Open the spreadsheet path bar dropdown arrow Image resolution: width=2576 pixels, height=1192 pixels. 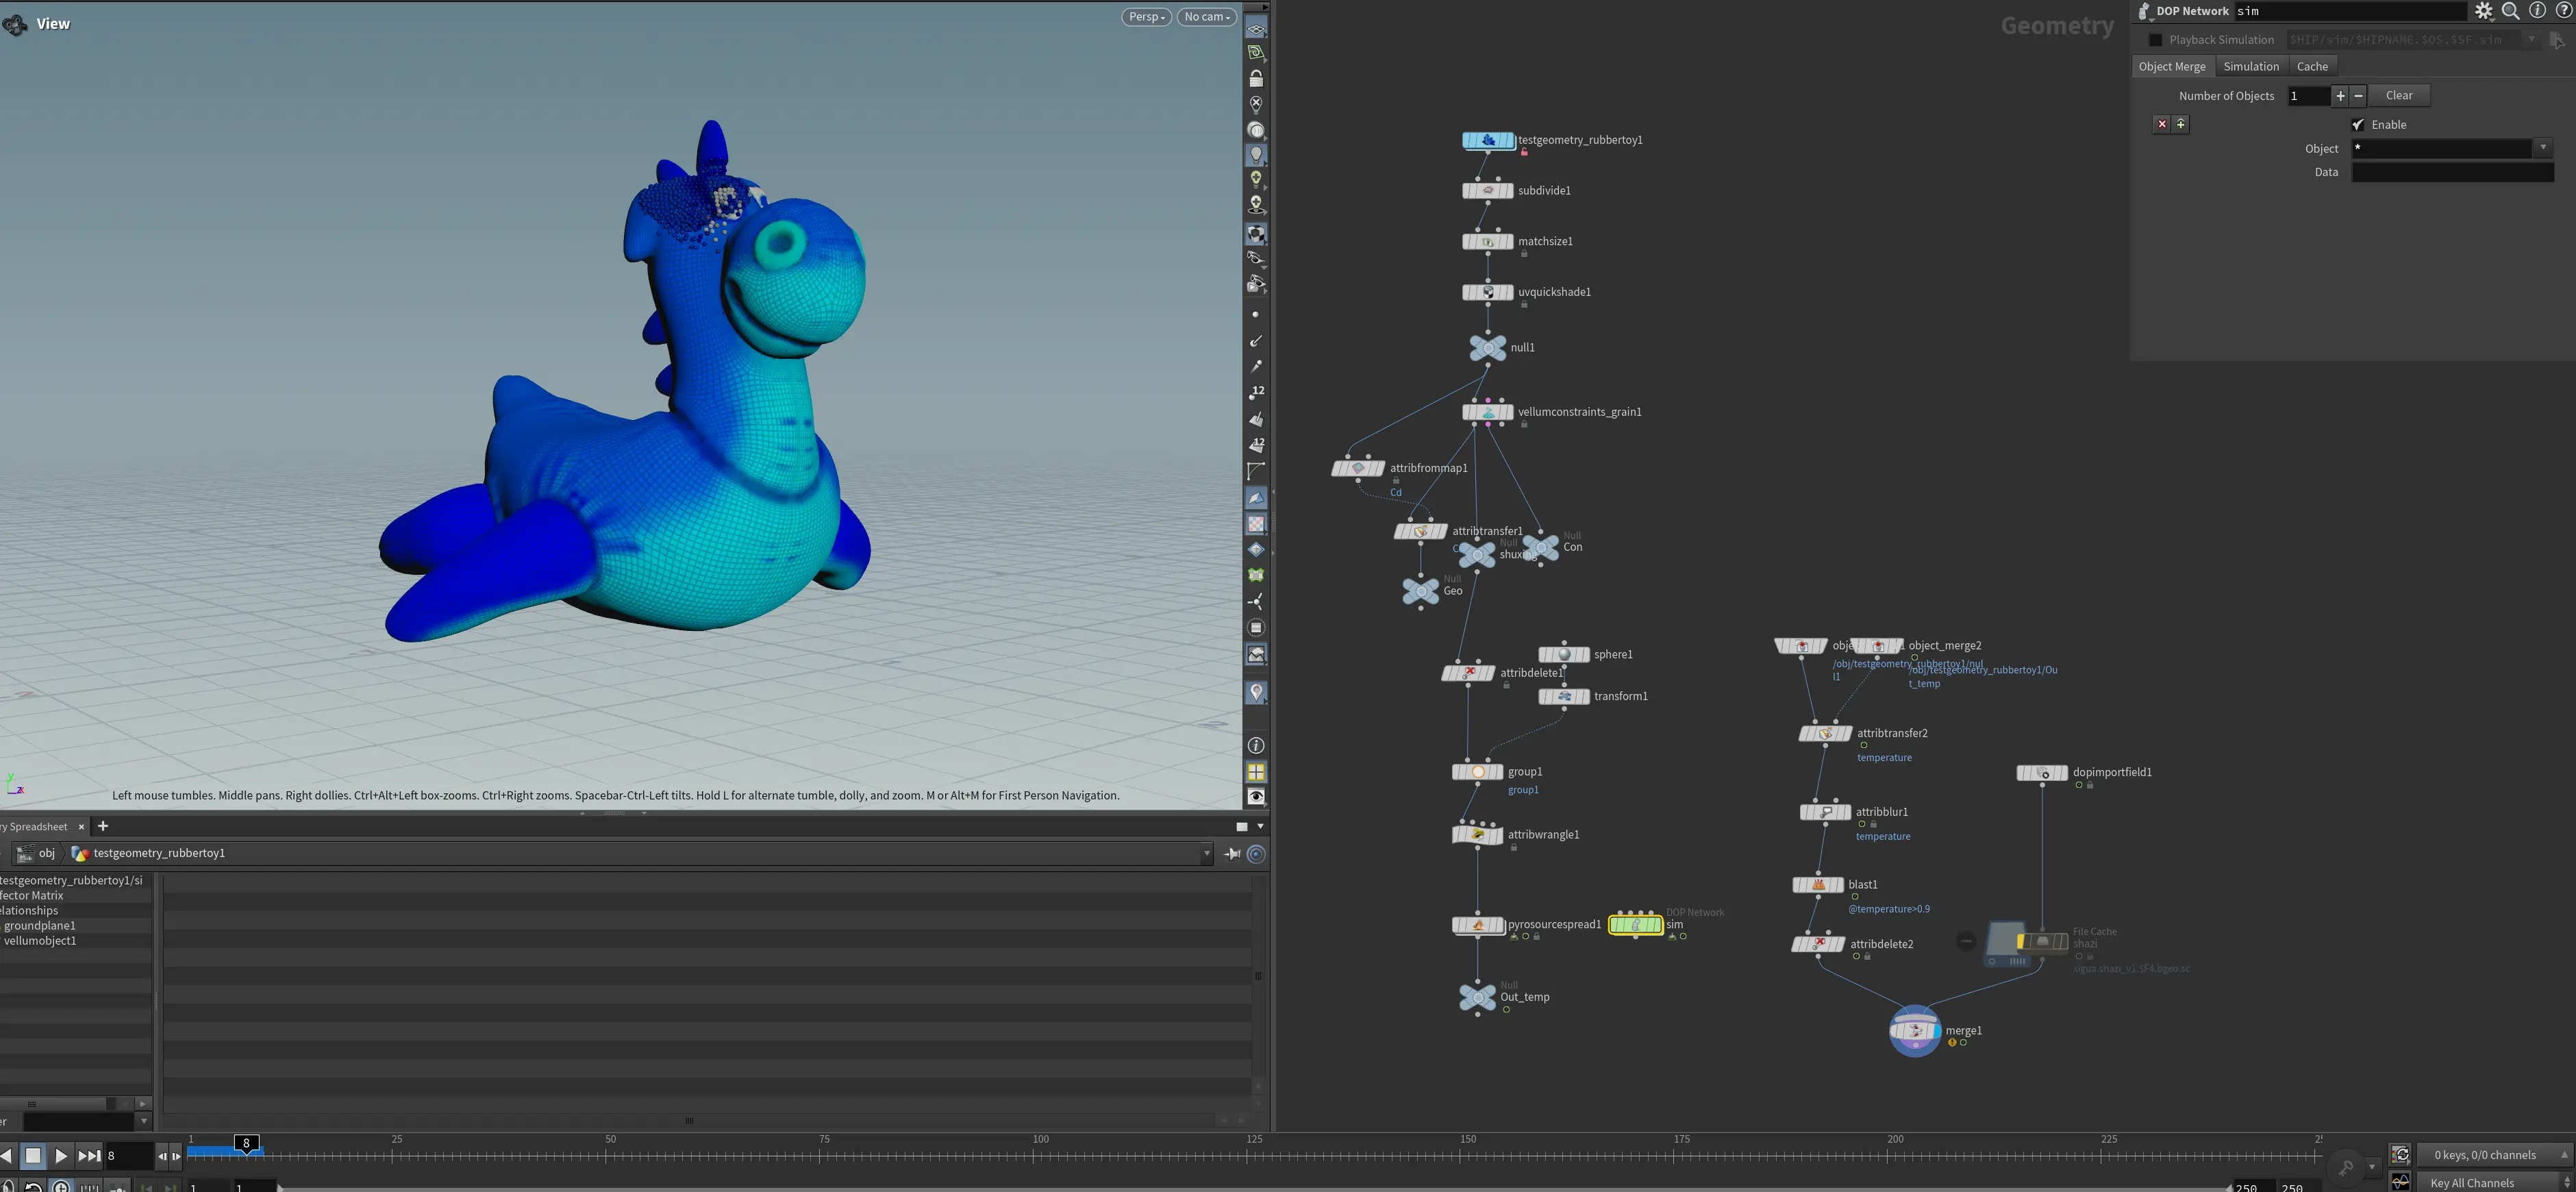point(1206,854)
